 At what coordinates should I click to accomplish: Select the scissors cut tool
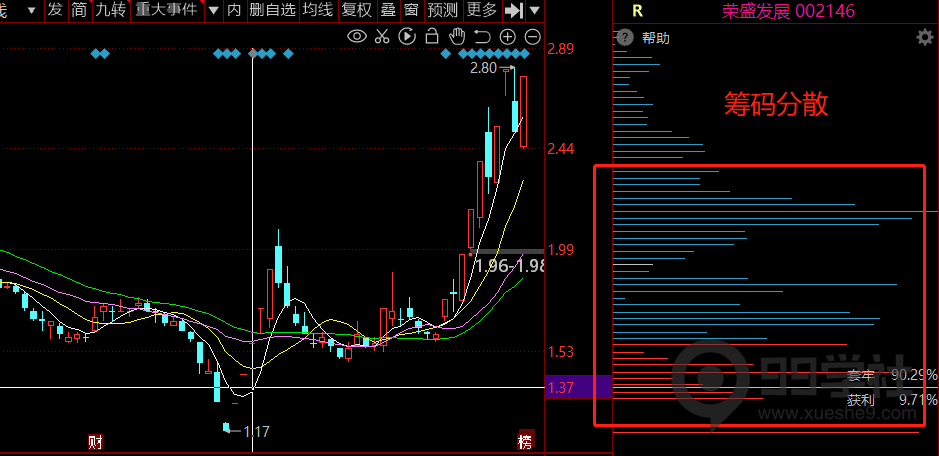coord(382,36)
